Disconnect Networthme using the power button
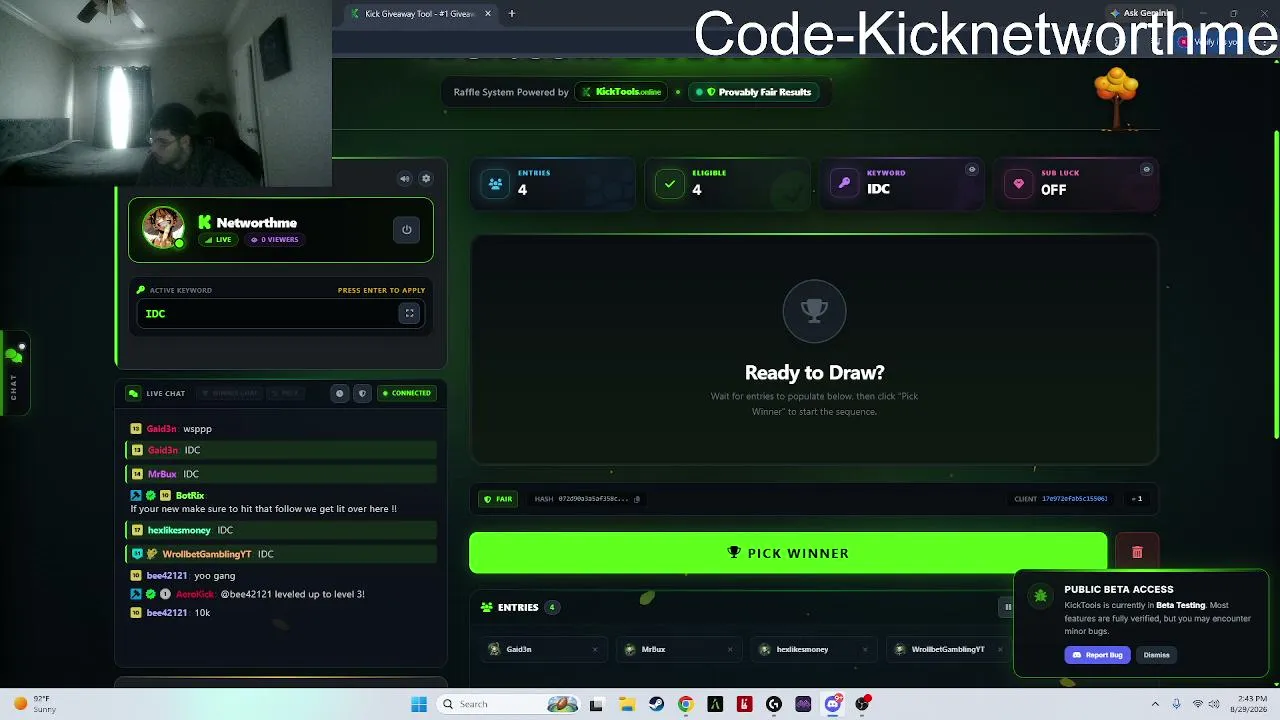The image size is (1280, 720). coord(407,230)
